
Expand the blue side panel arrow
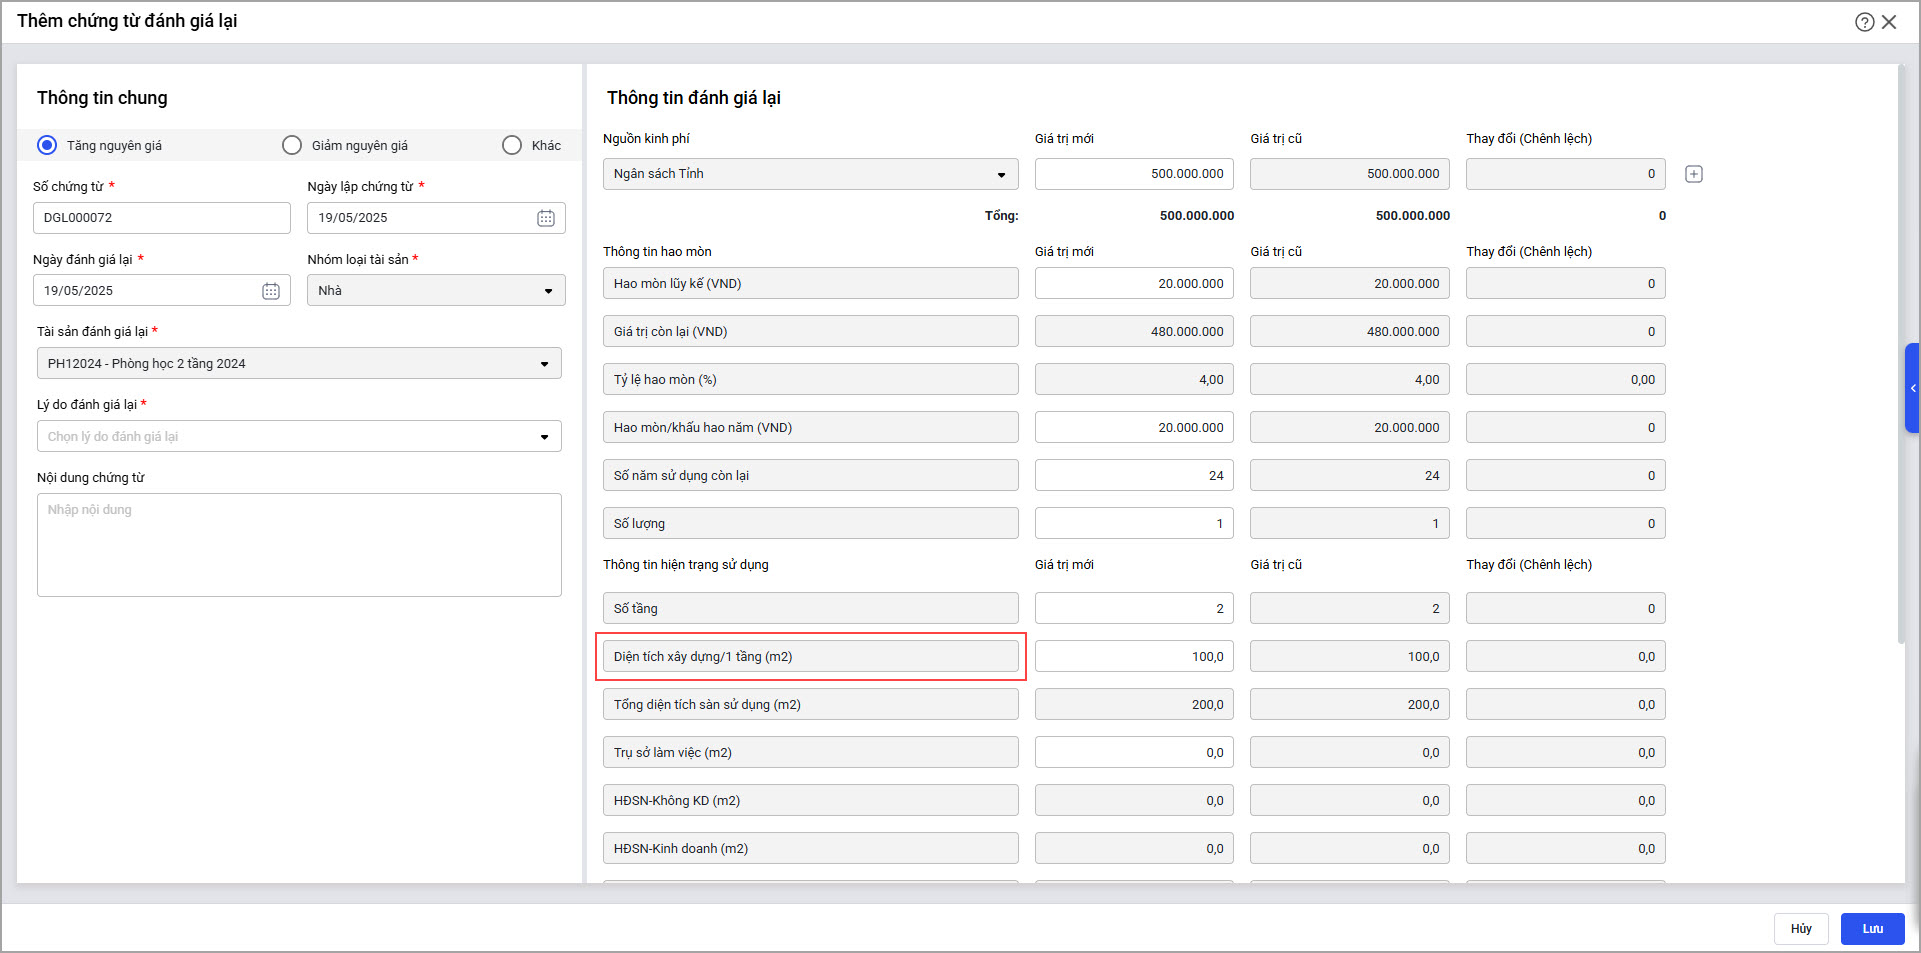pos(1912,388)
